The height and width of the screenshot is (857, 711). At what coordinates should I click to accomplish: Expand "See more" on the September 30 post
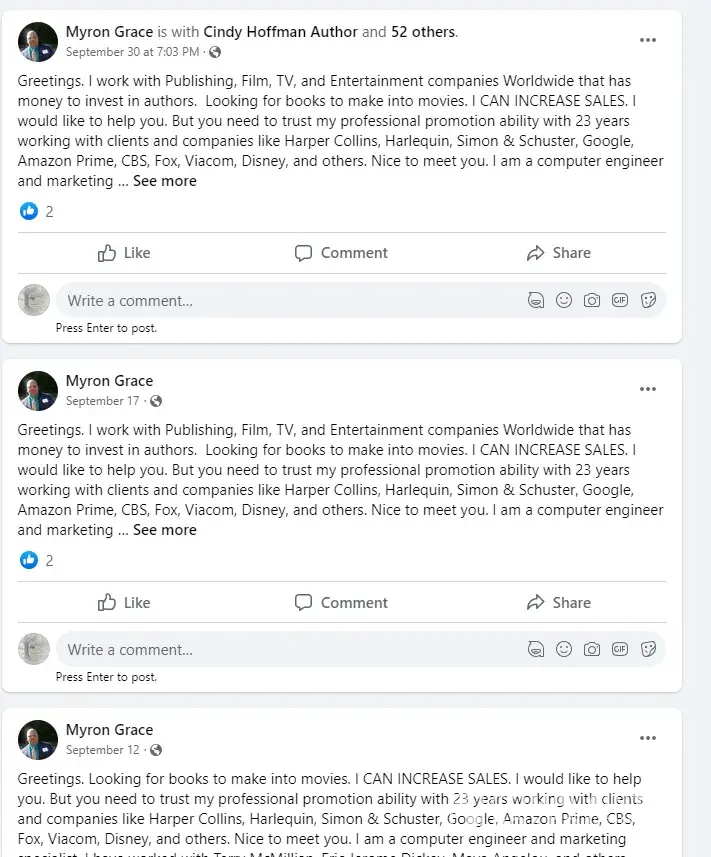click(165, 181)
